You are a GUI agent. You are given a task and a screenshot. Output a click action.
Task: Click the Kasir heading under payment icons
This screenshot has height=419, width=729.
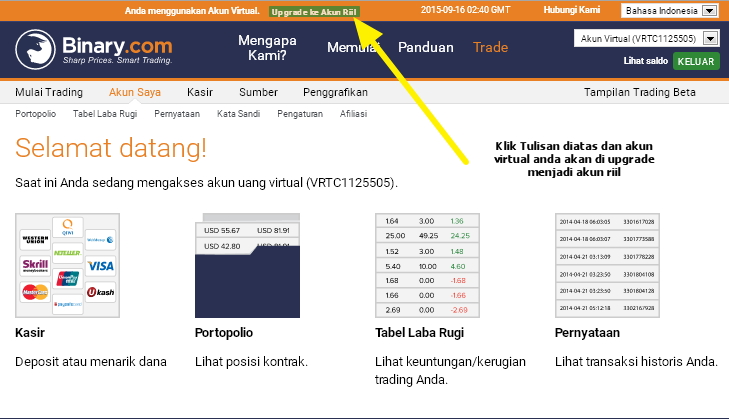[30, 333]
